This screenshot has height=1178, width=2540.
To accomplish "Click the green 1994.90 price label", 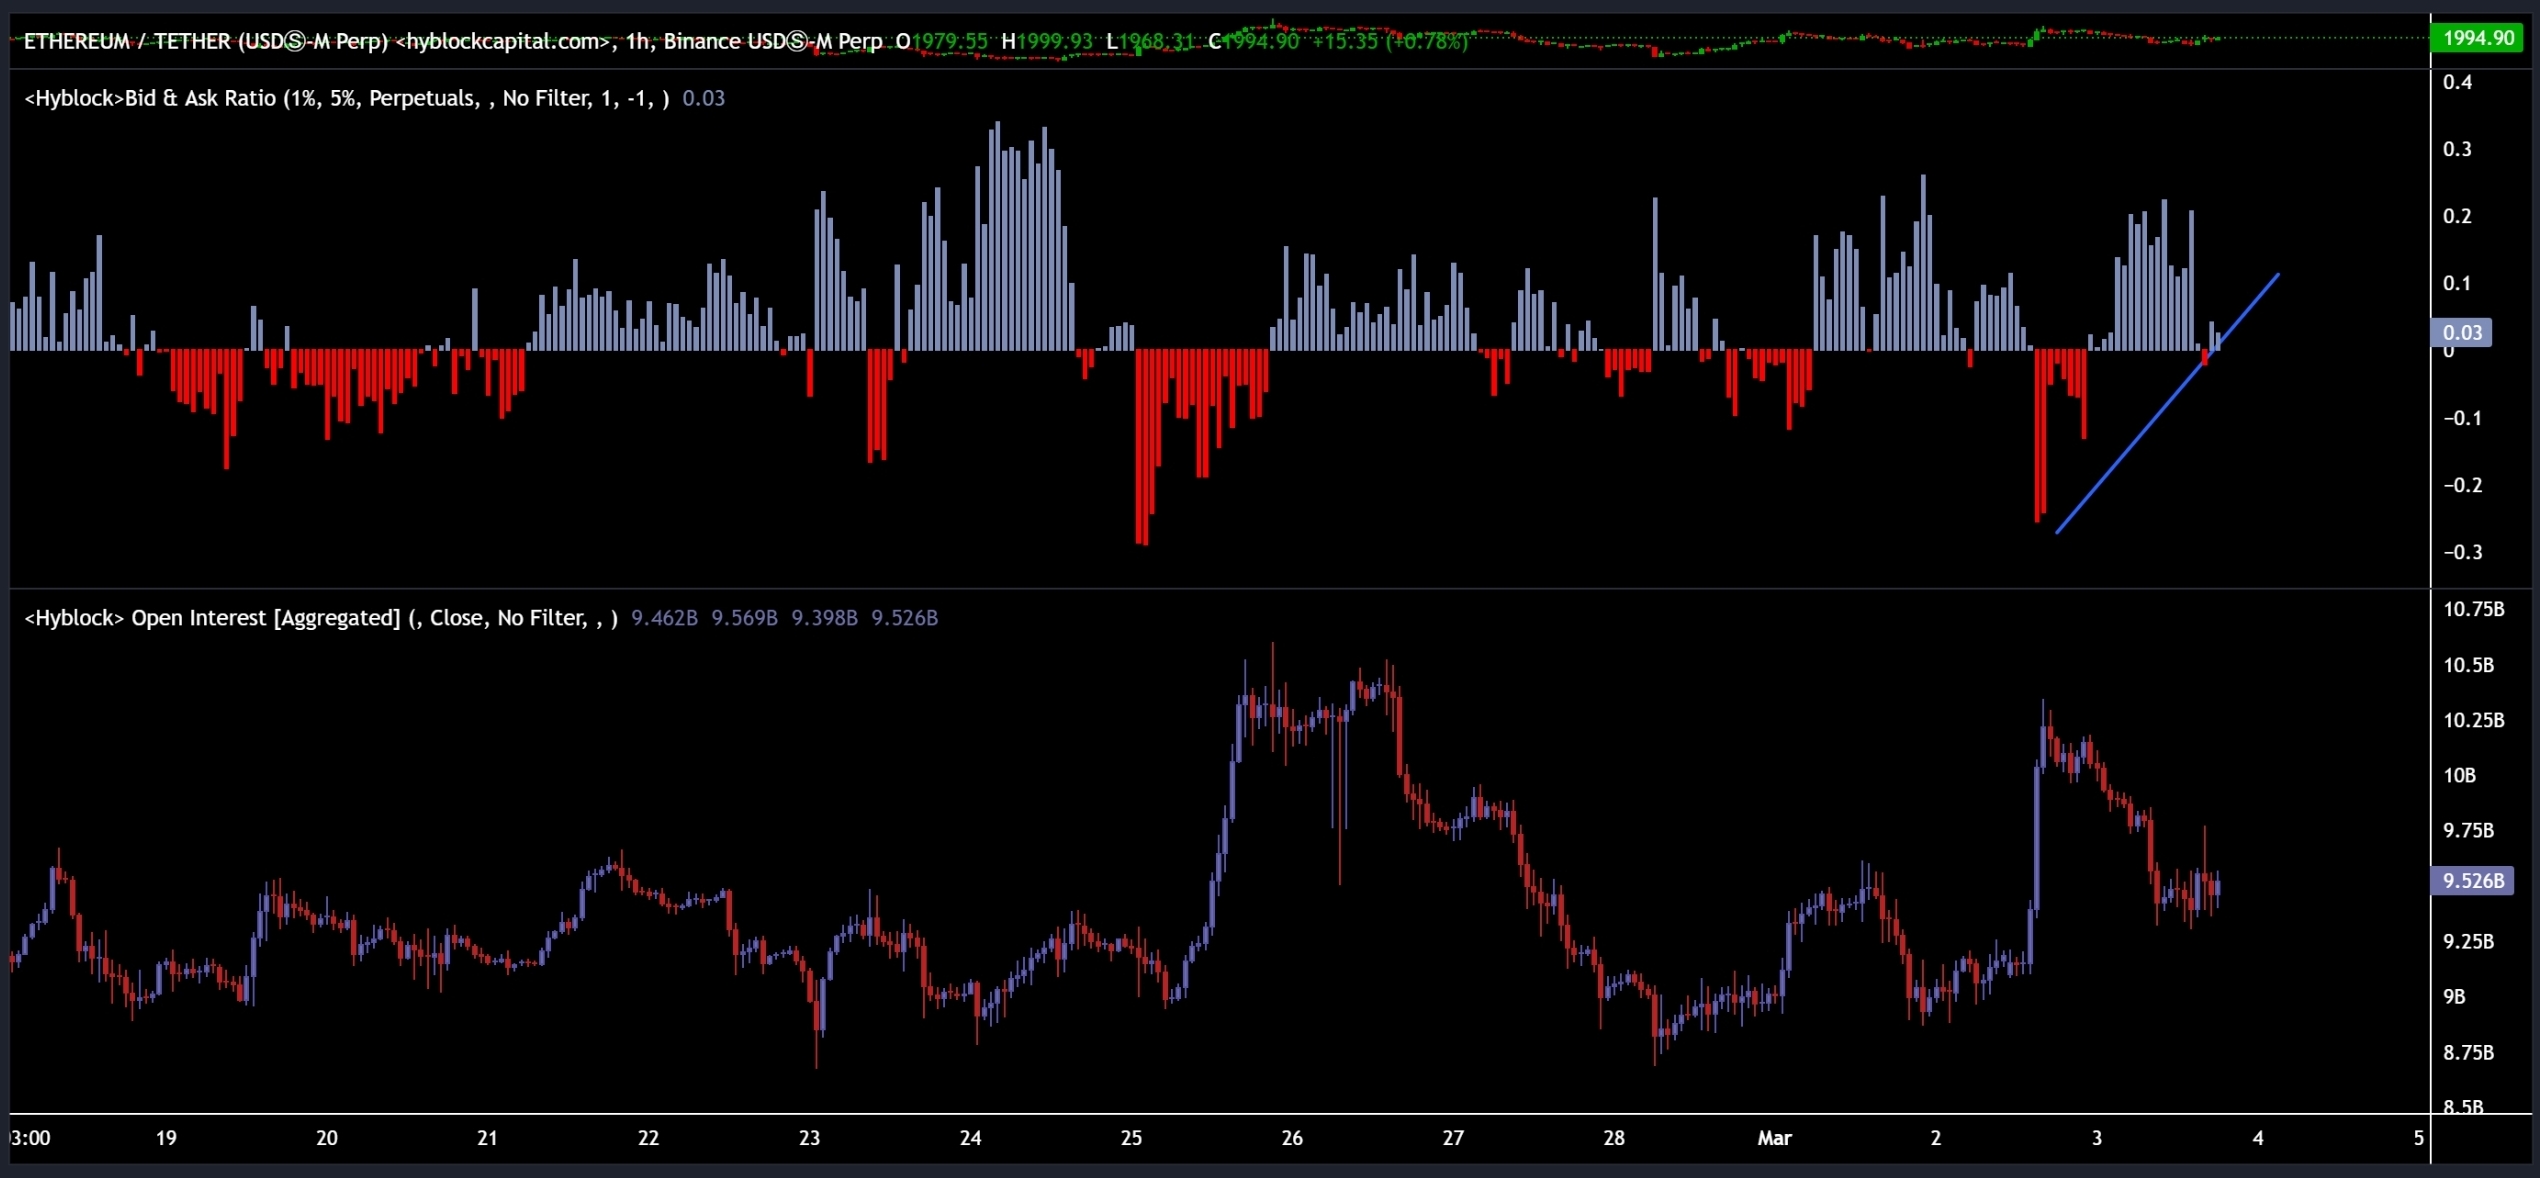I will tap(2477, 38).
